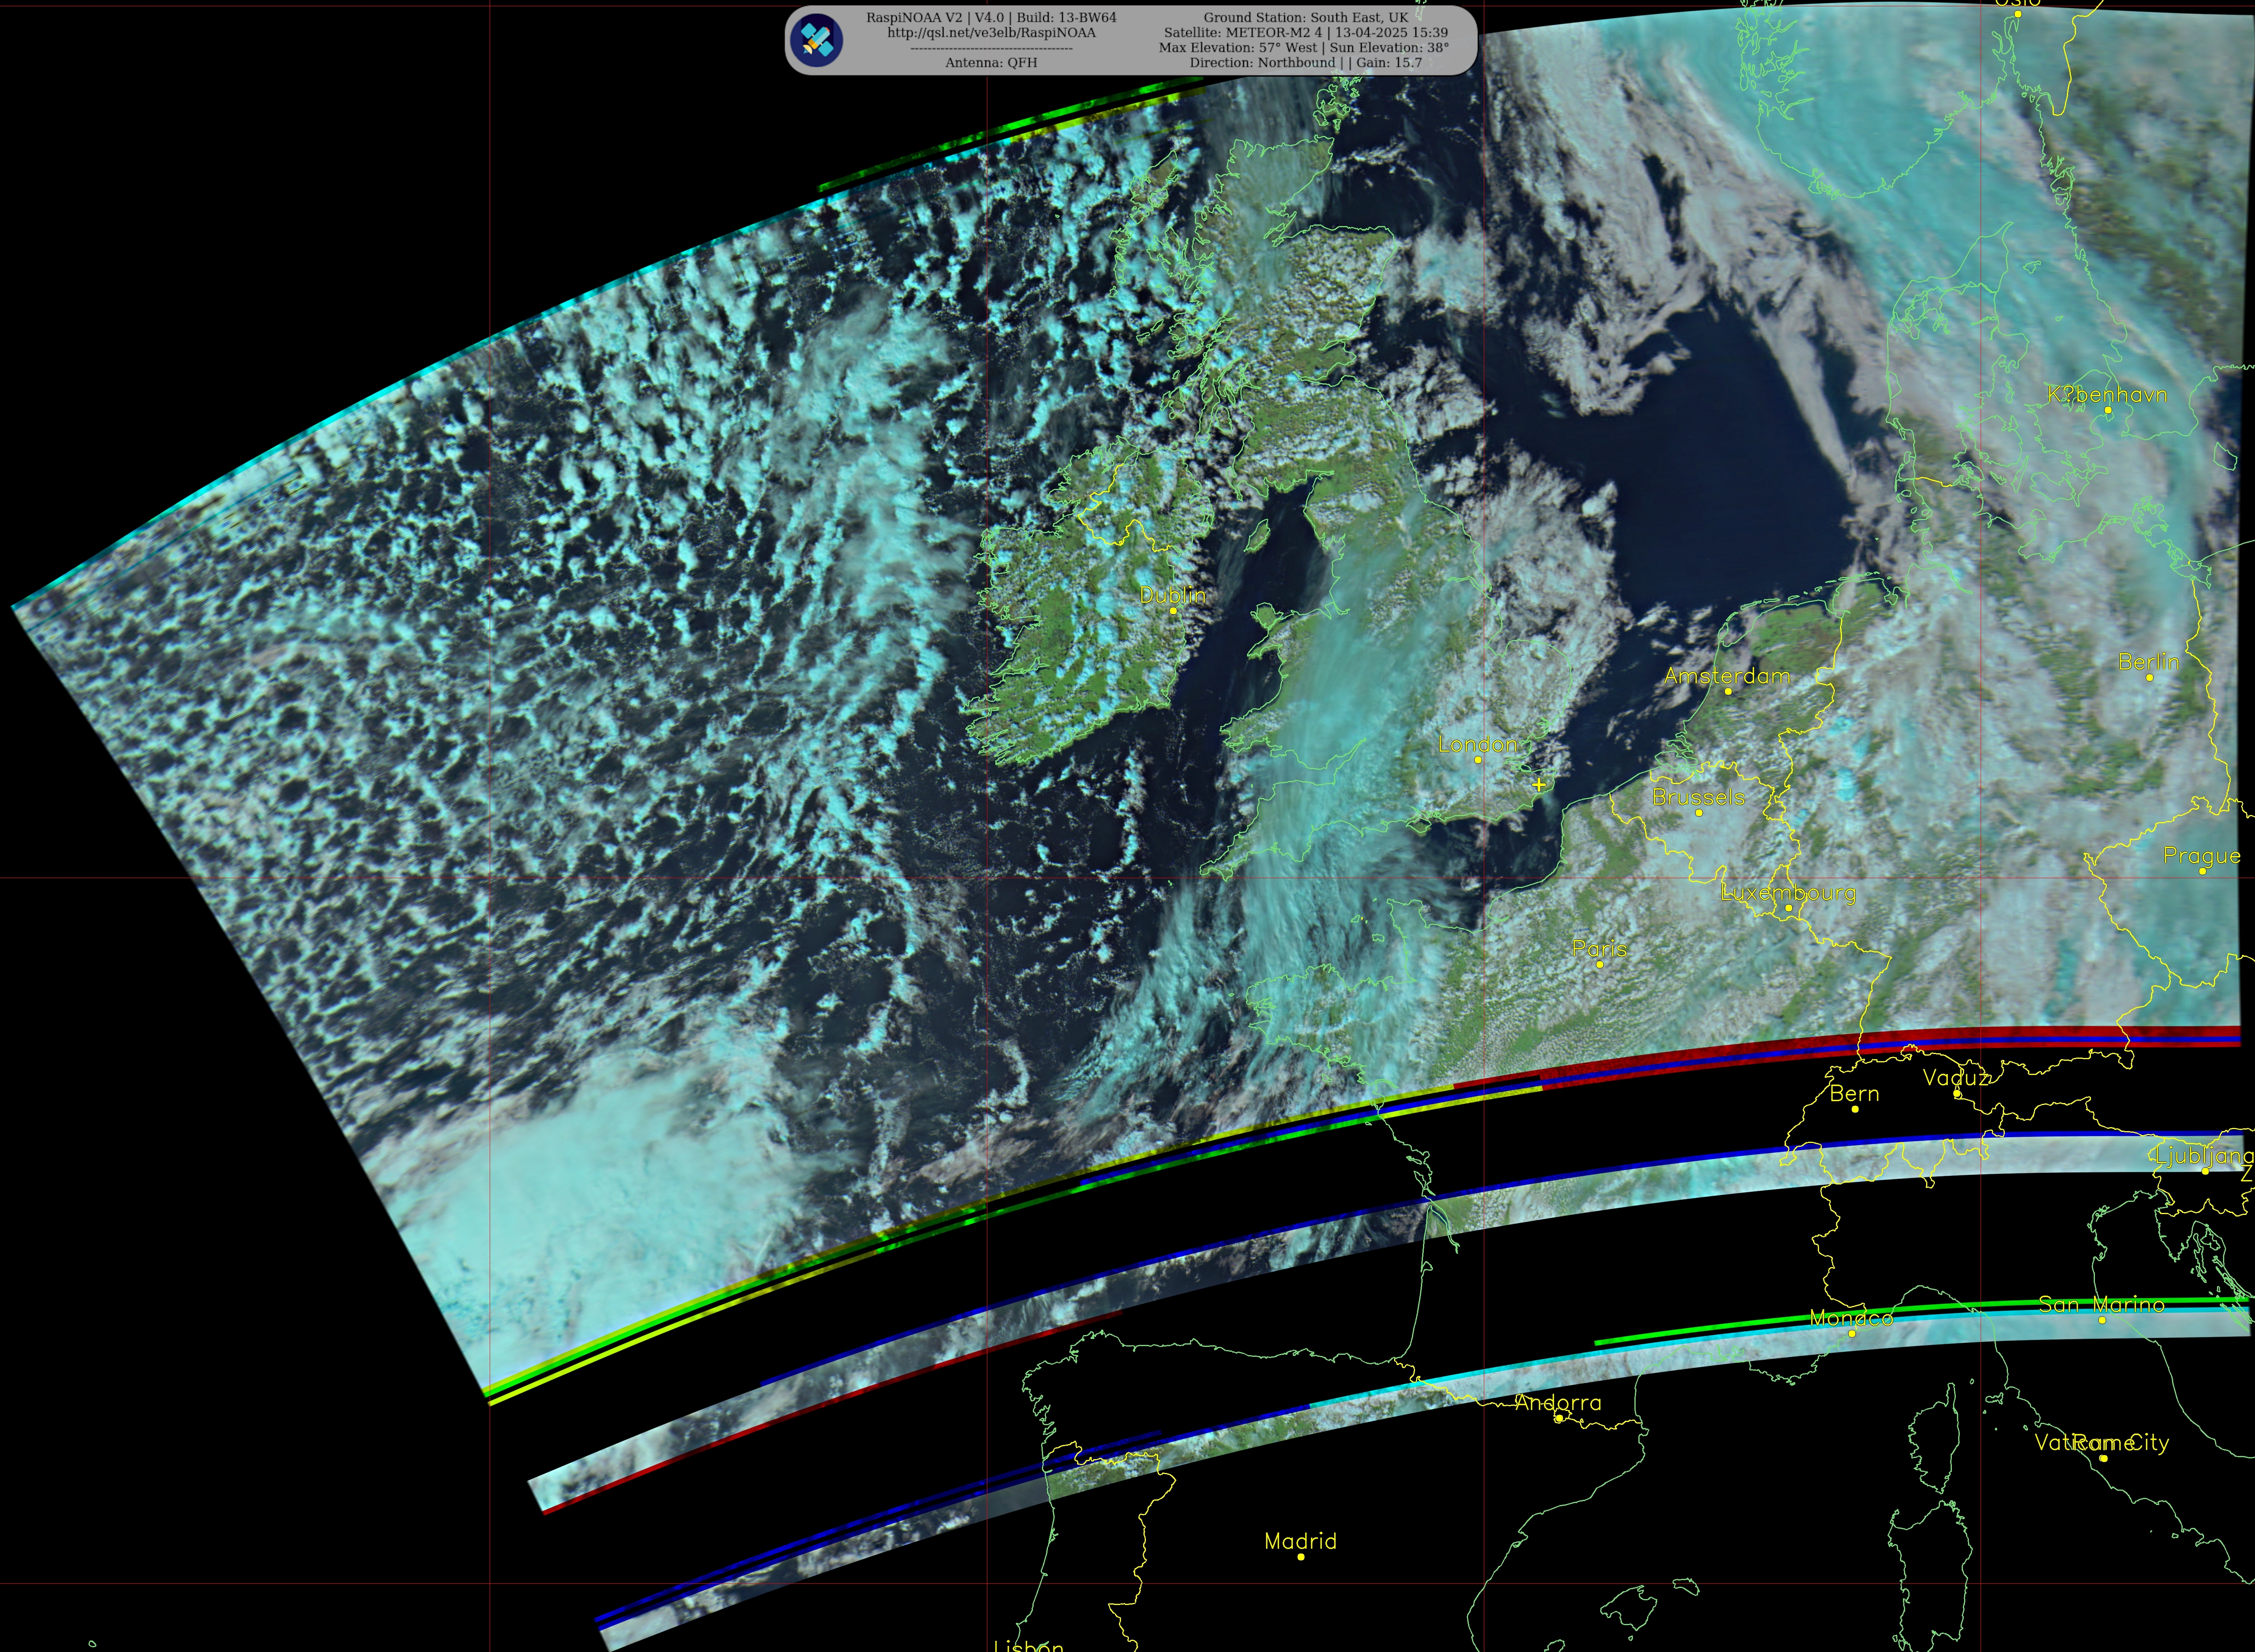Click the 'Max Elevation: 57° West' line
The height and width of the screenshot is (1652, 2255).
click(x=1304, y=48)
